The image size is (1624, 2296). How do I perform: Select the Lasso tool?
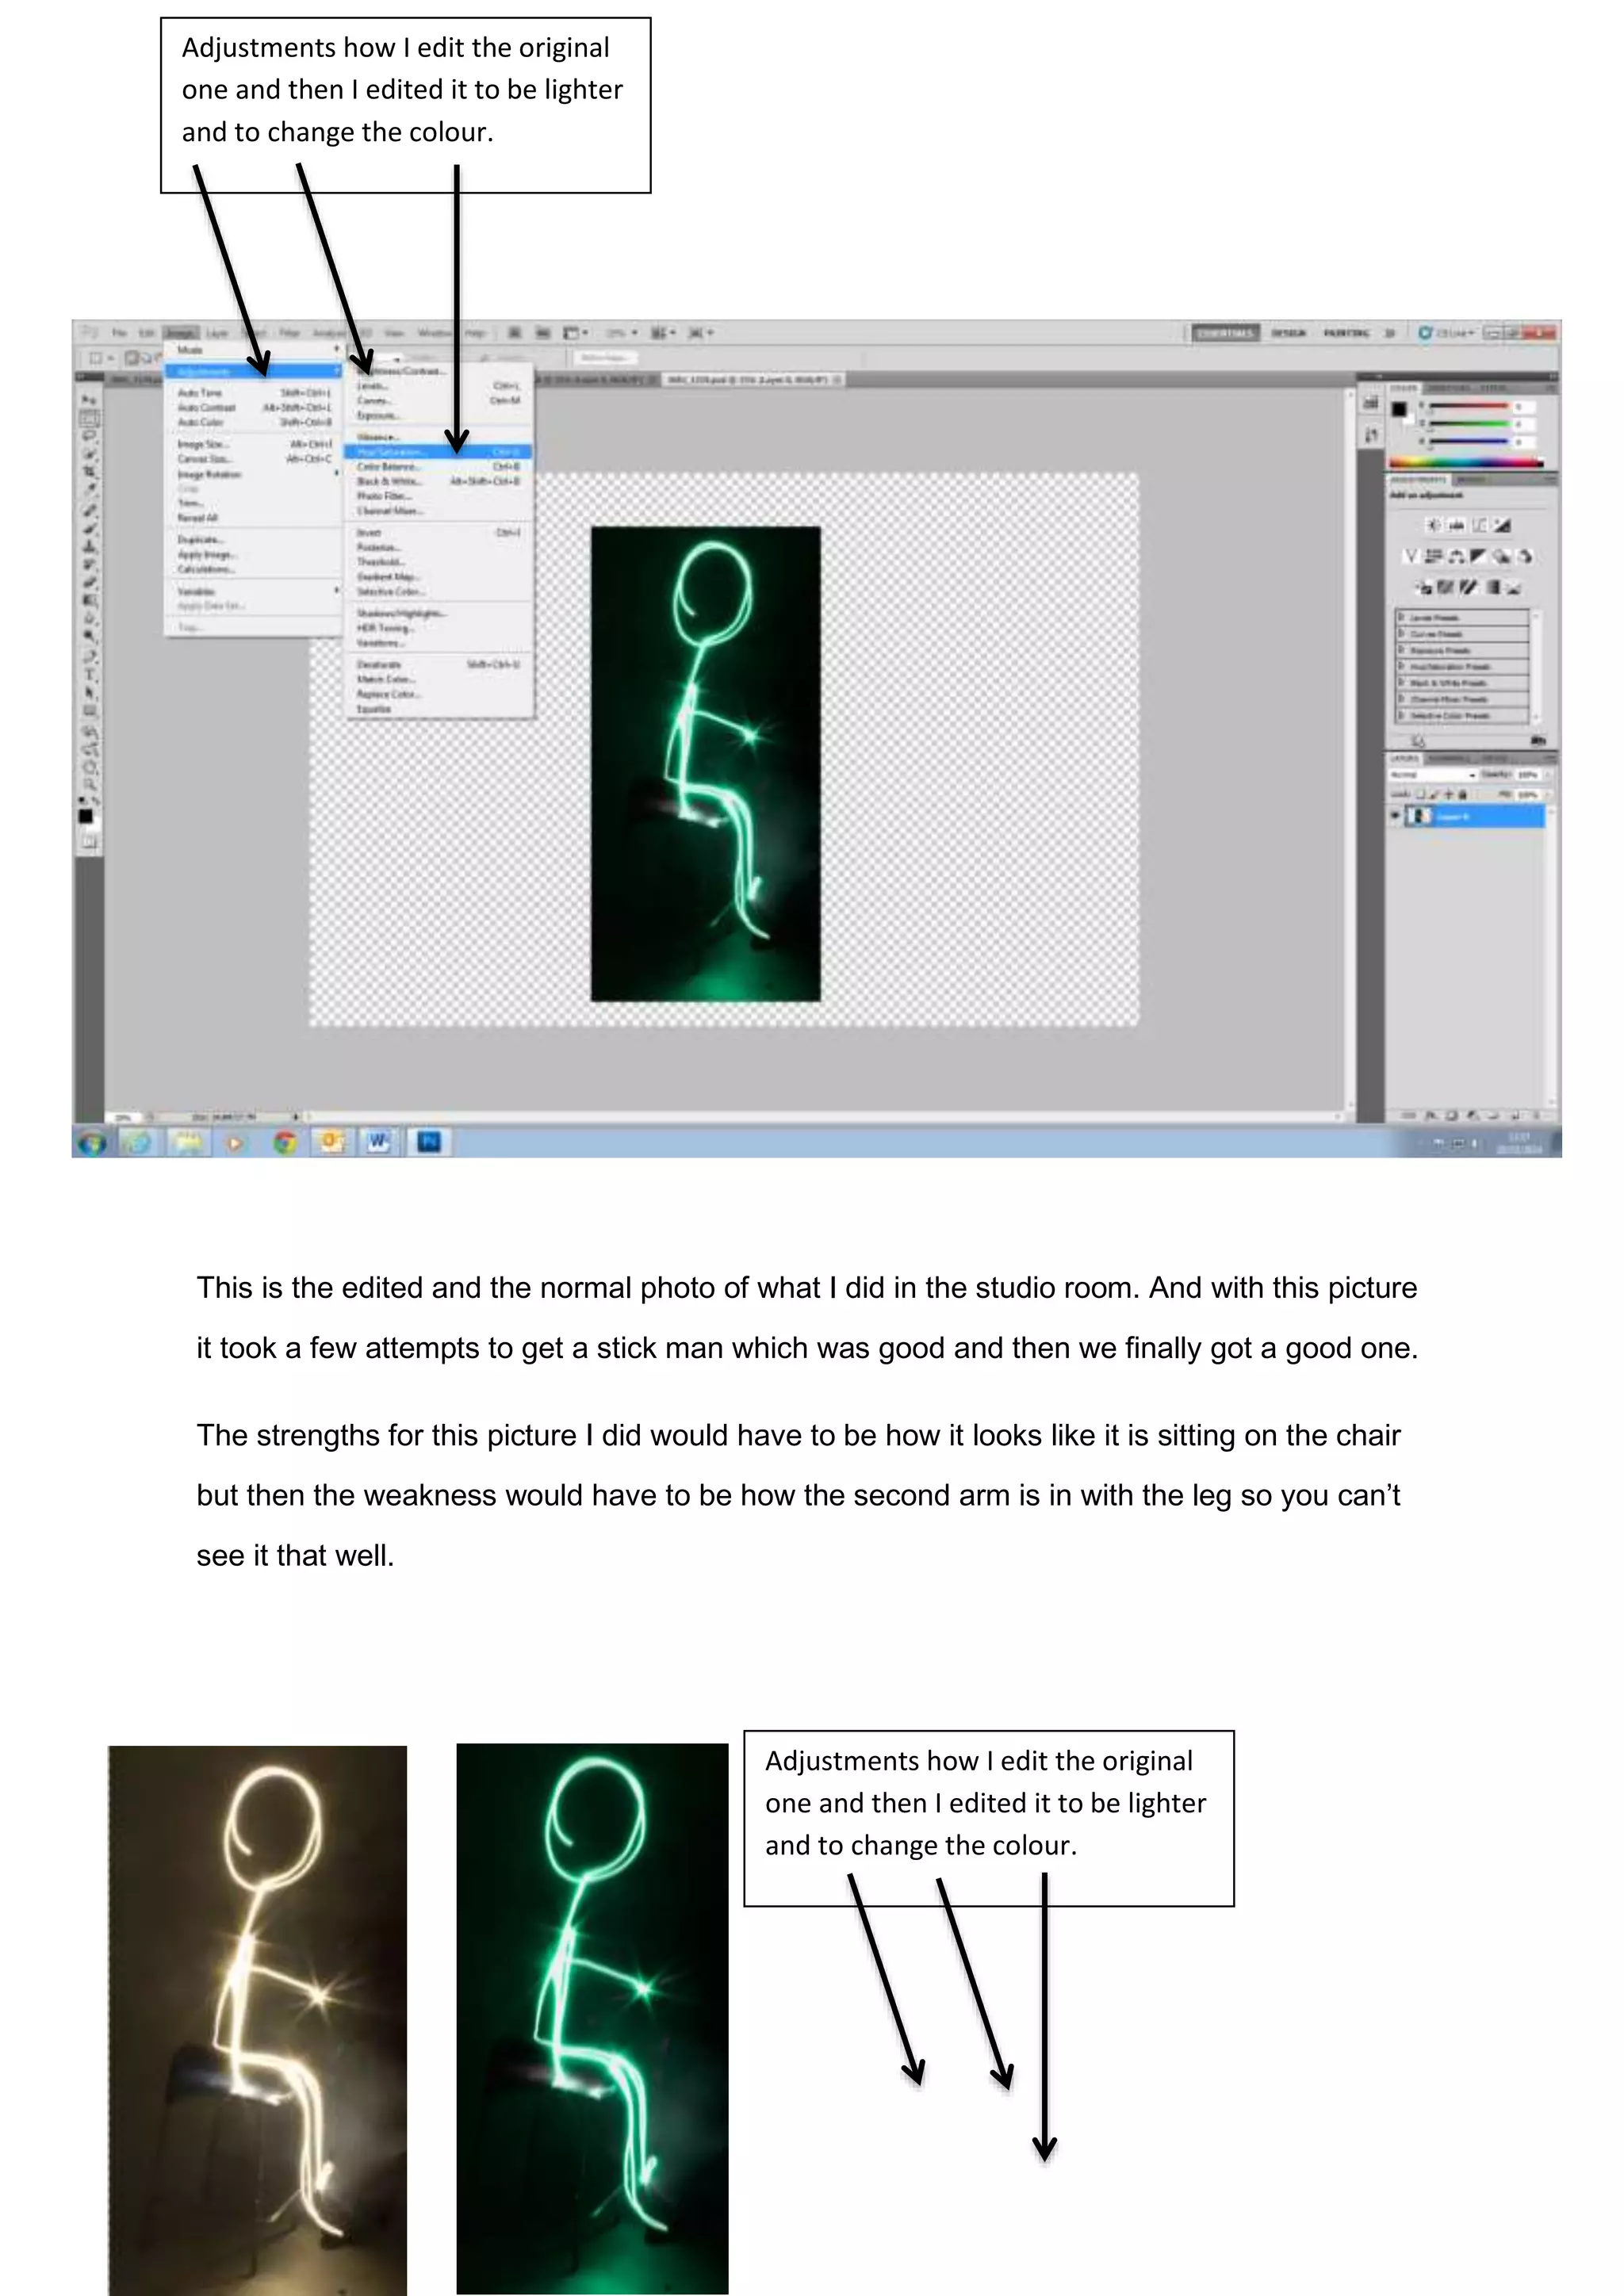tap(90, 437)
